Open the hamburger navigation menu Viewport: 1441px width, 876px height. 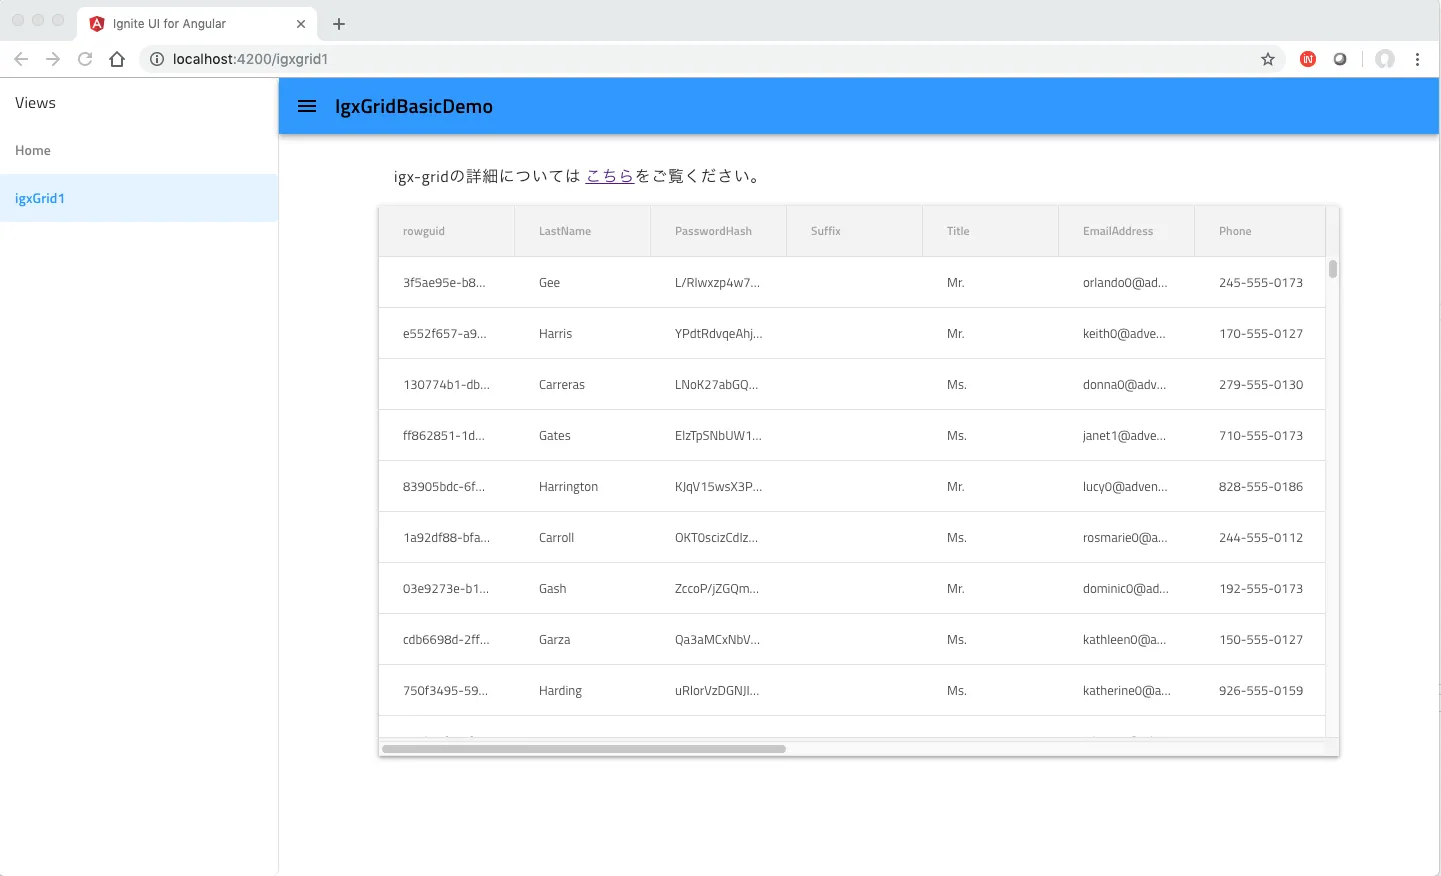pyautogui.click(x=307, y=106)
